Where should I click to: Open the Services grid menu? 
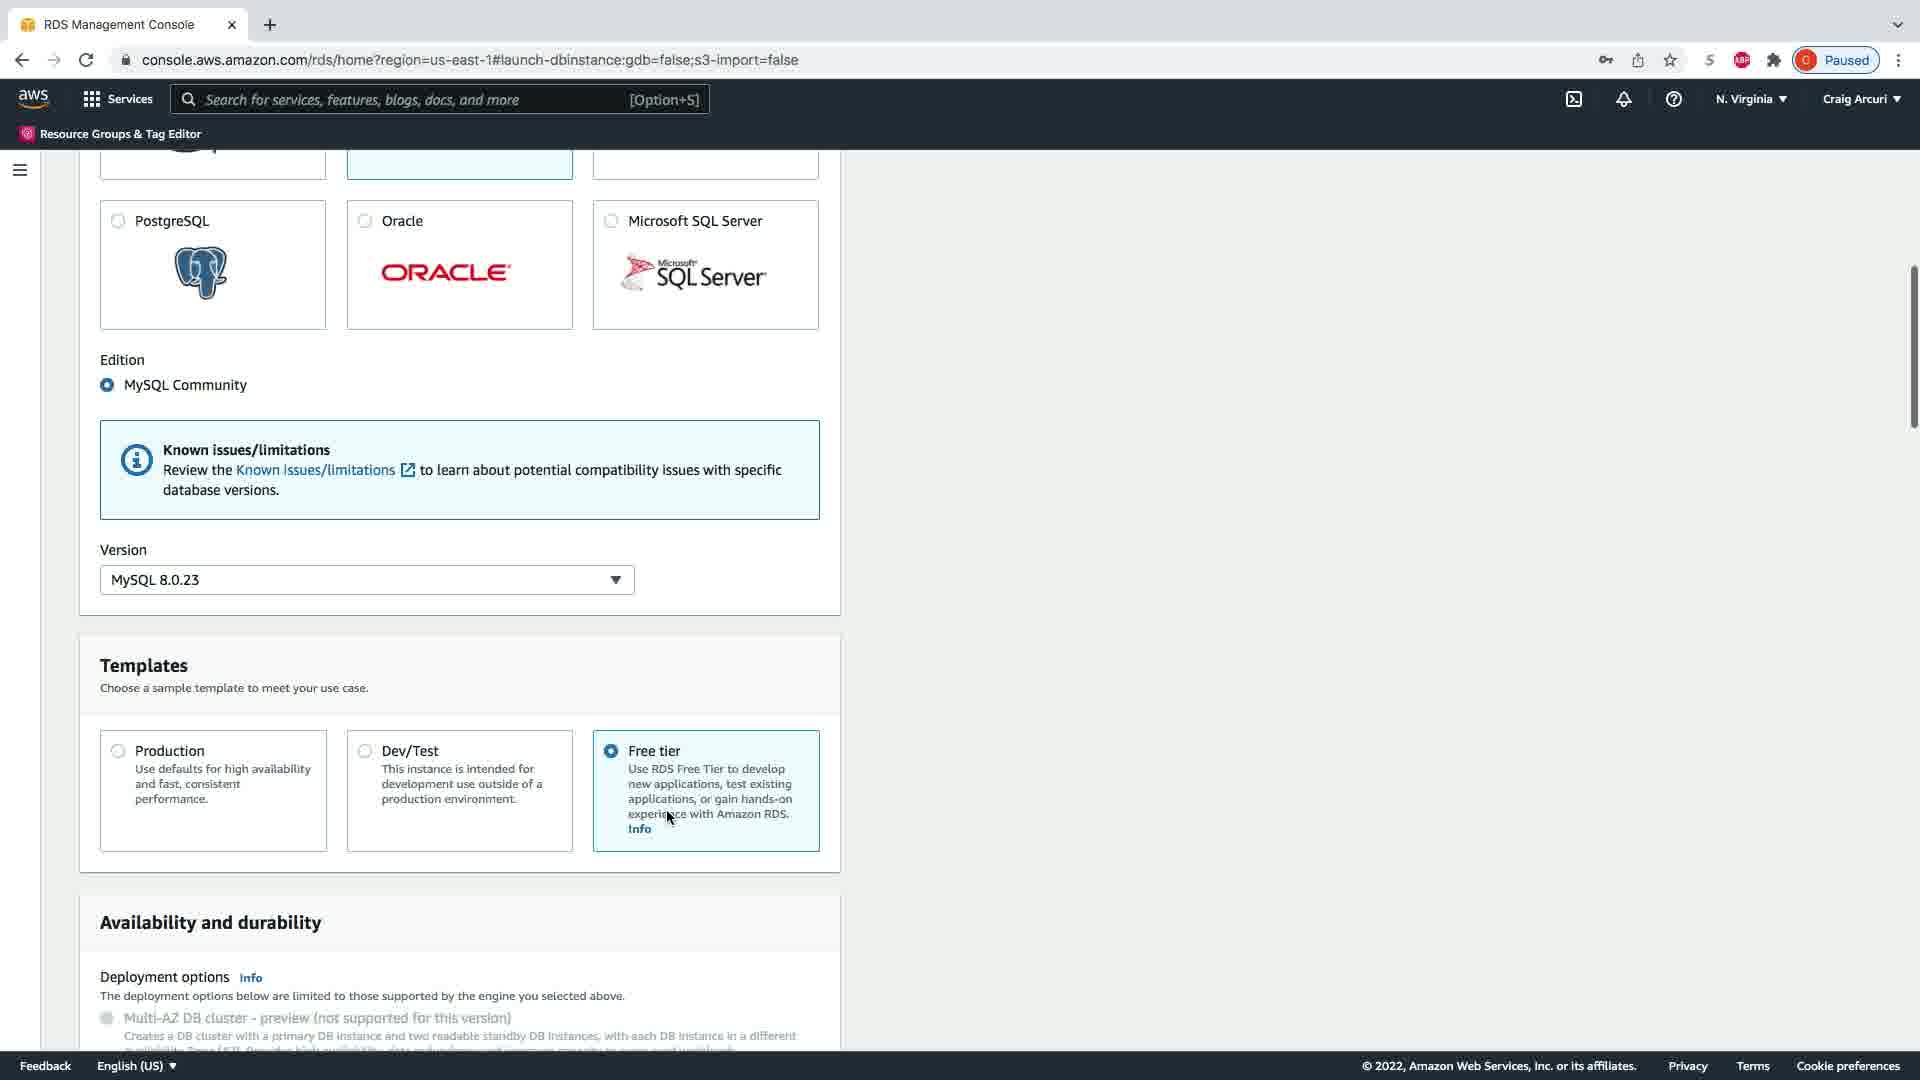coord(118,99)
